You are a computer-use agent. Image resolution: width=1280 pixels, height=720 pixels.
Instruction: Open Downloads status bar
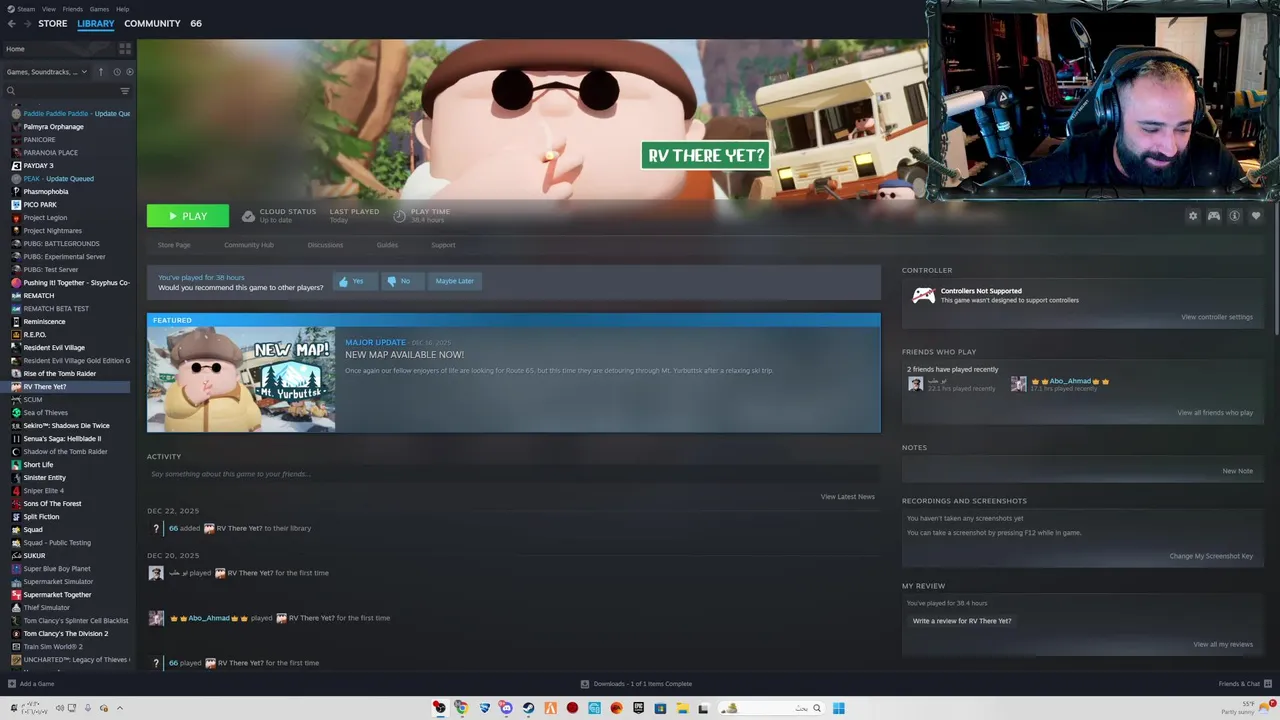636,684
